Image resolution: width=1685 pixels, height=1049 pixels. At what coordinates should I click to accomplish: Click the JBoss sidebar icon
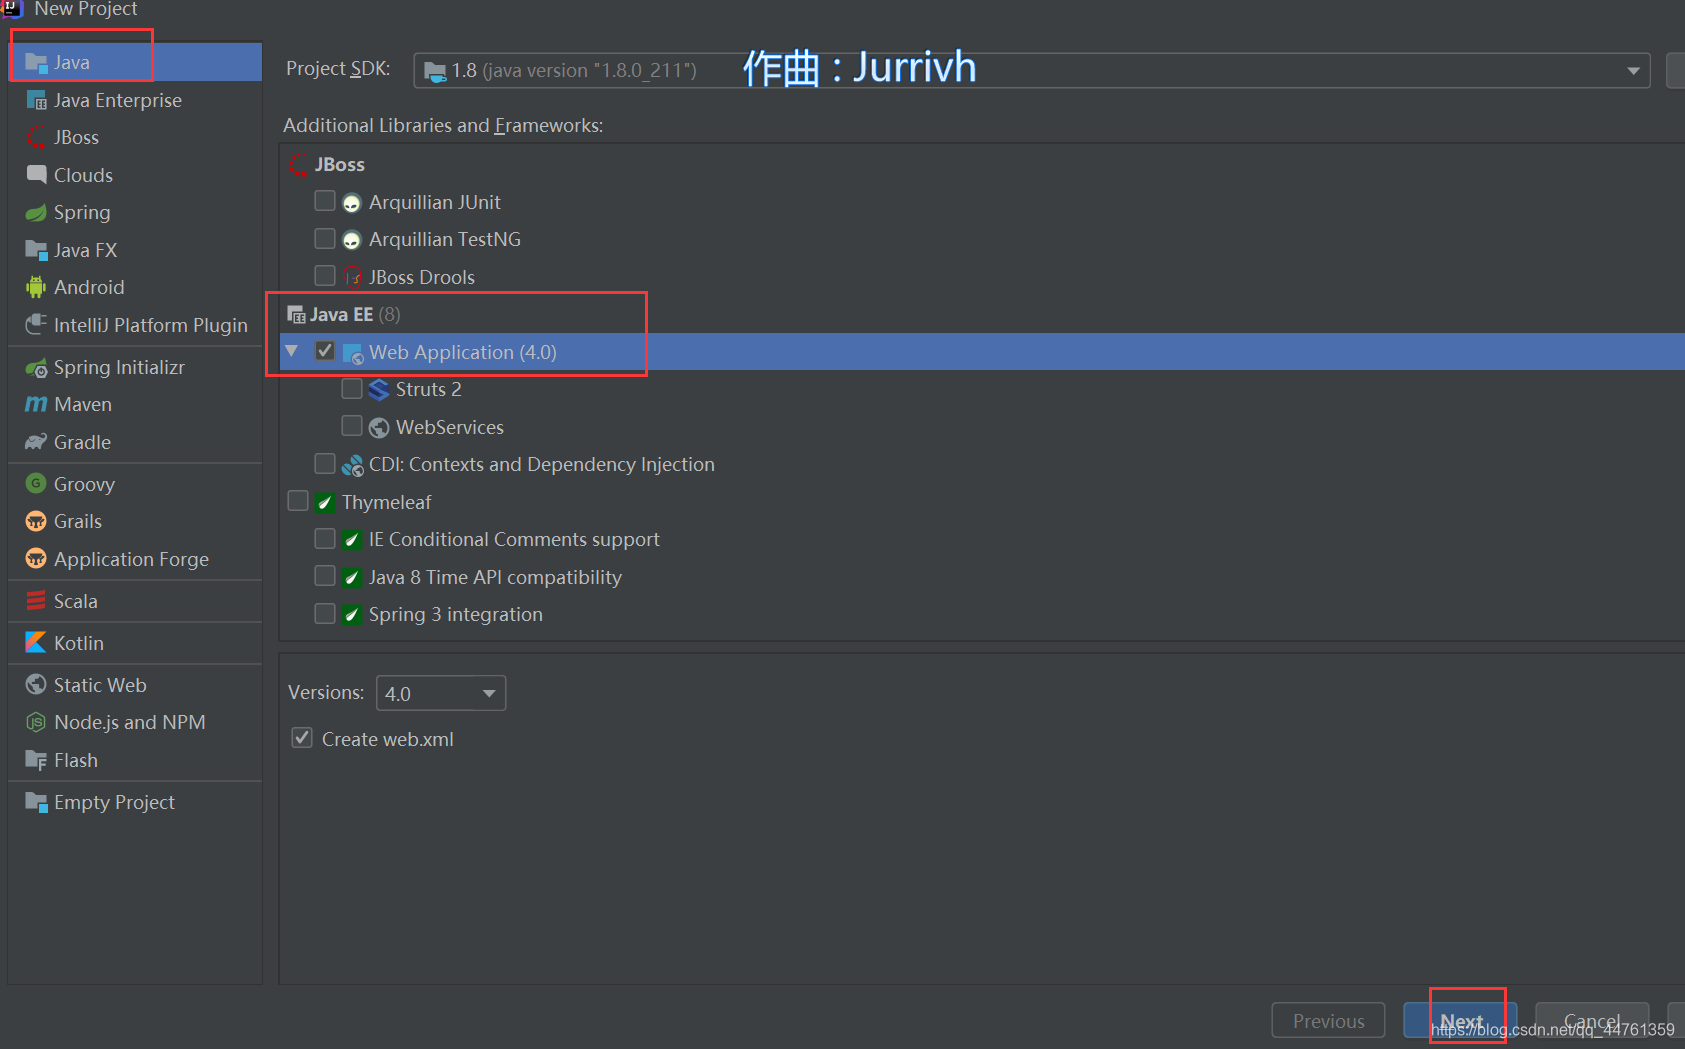(36, 137)
